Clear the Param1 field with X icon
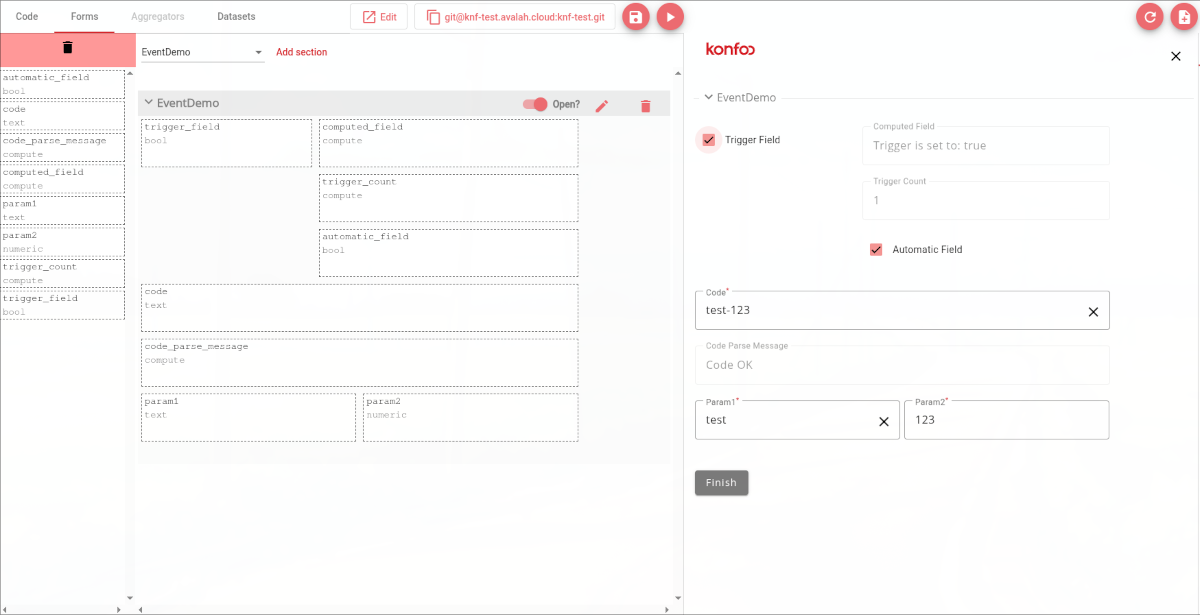 (883, 421)
